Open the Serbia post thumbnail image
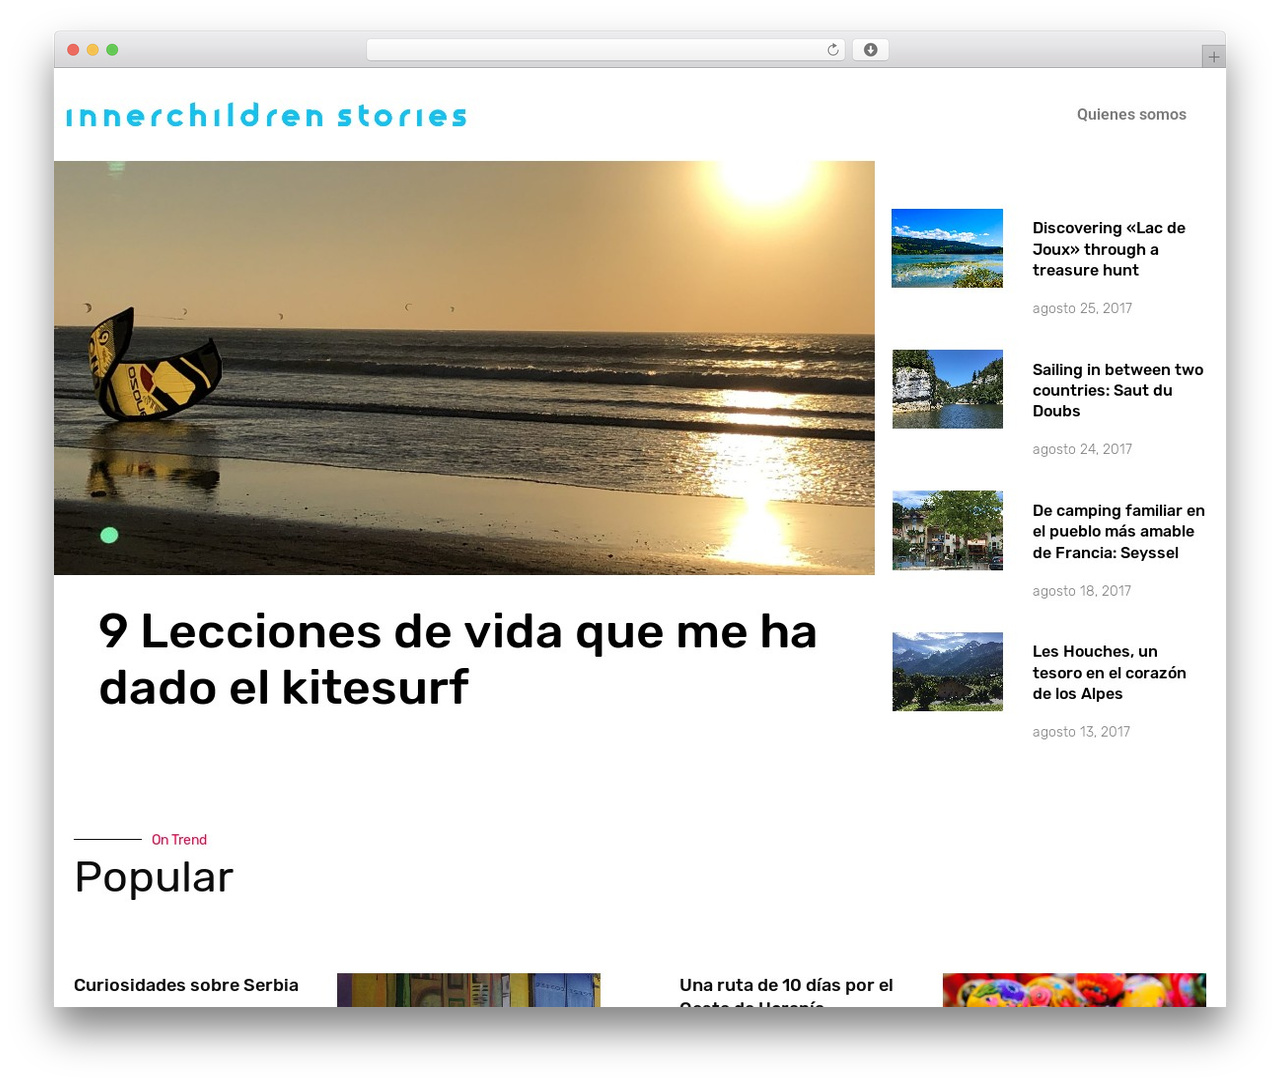 pyautogui.click(x=468, y=990)
